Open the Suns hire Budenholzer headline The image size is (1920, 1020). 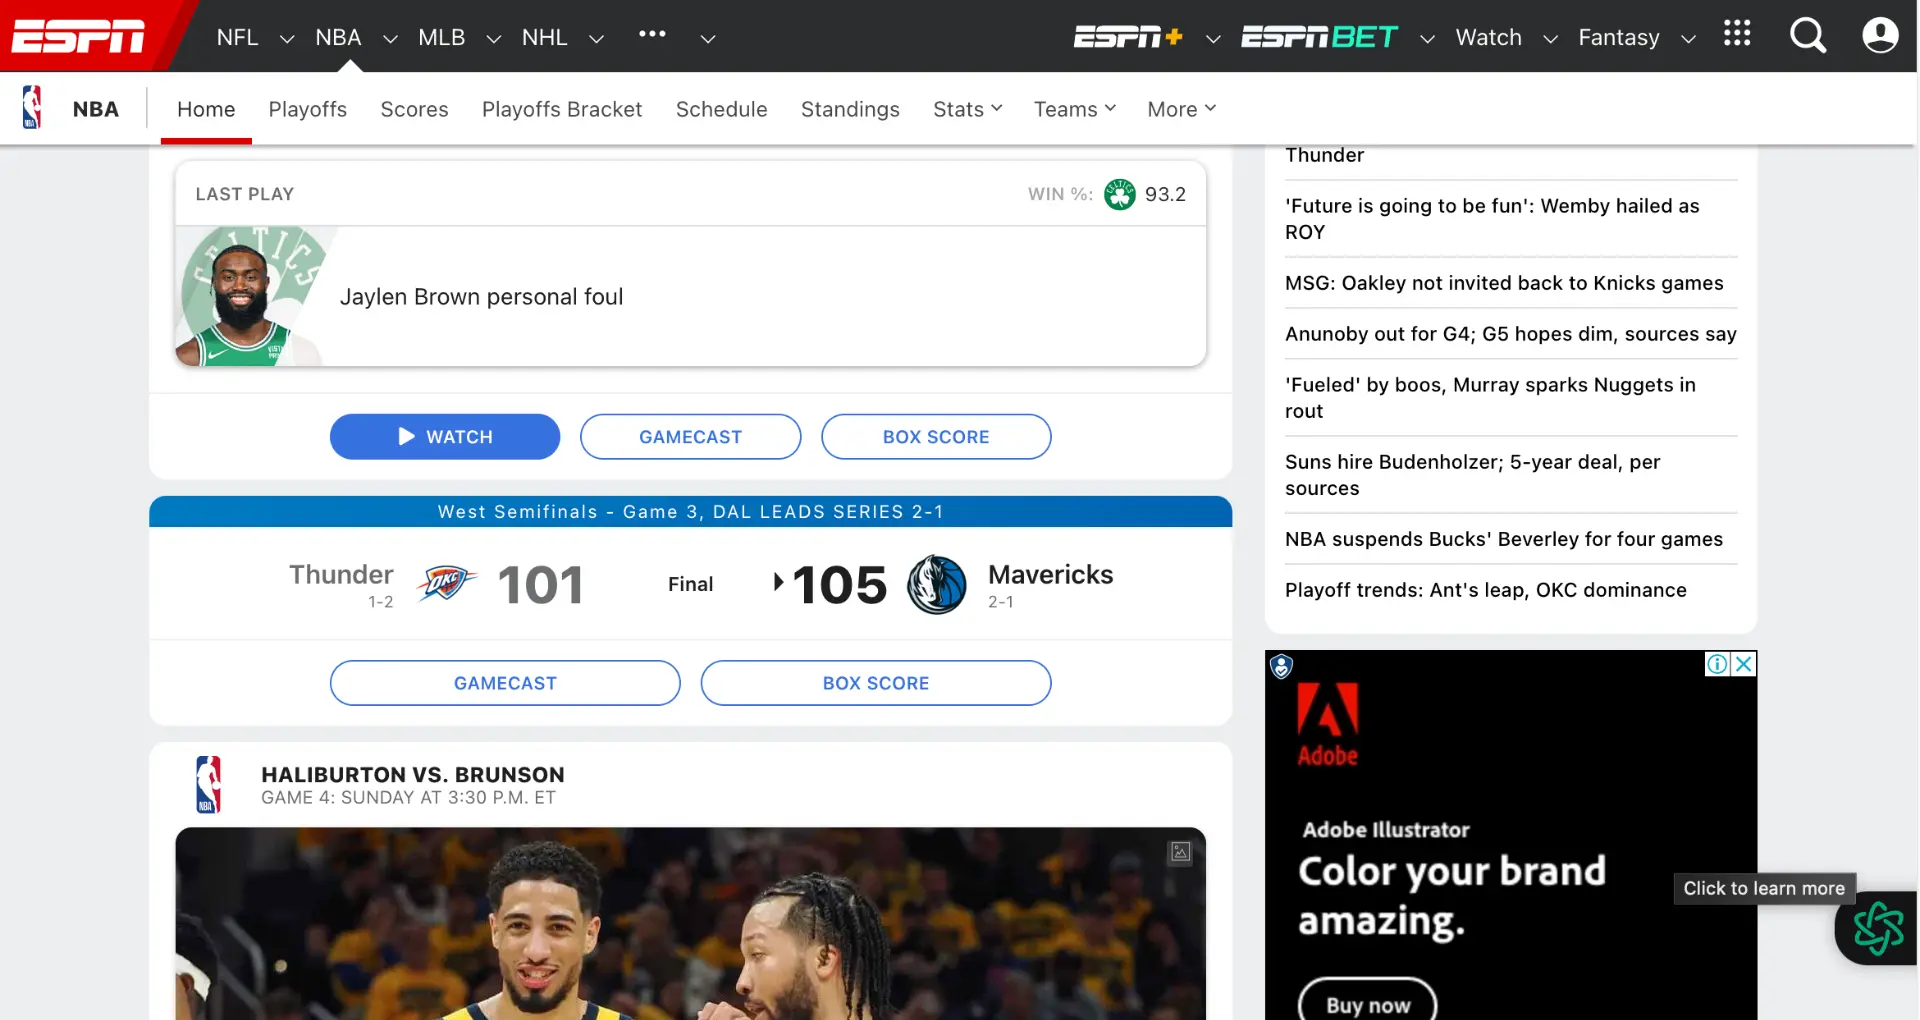click(1472, 475)
